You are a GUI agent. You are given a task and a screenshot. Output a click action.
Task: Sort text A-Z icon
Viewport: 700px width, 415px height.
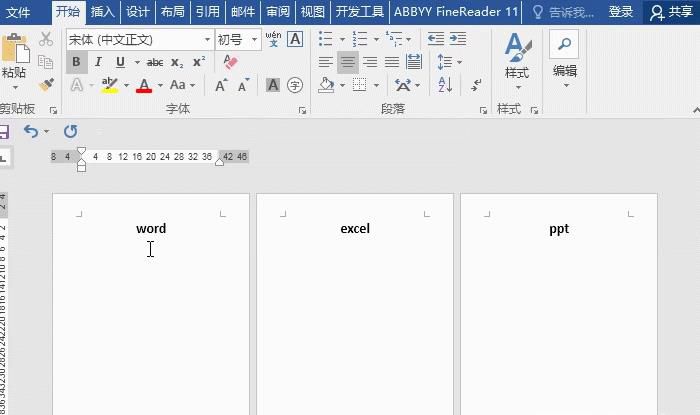(x=445, y=85)
